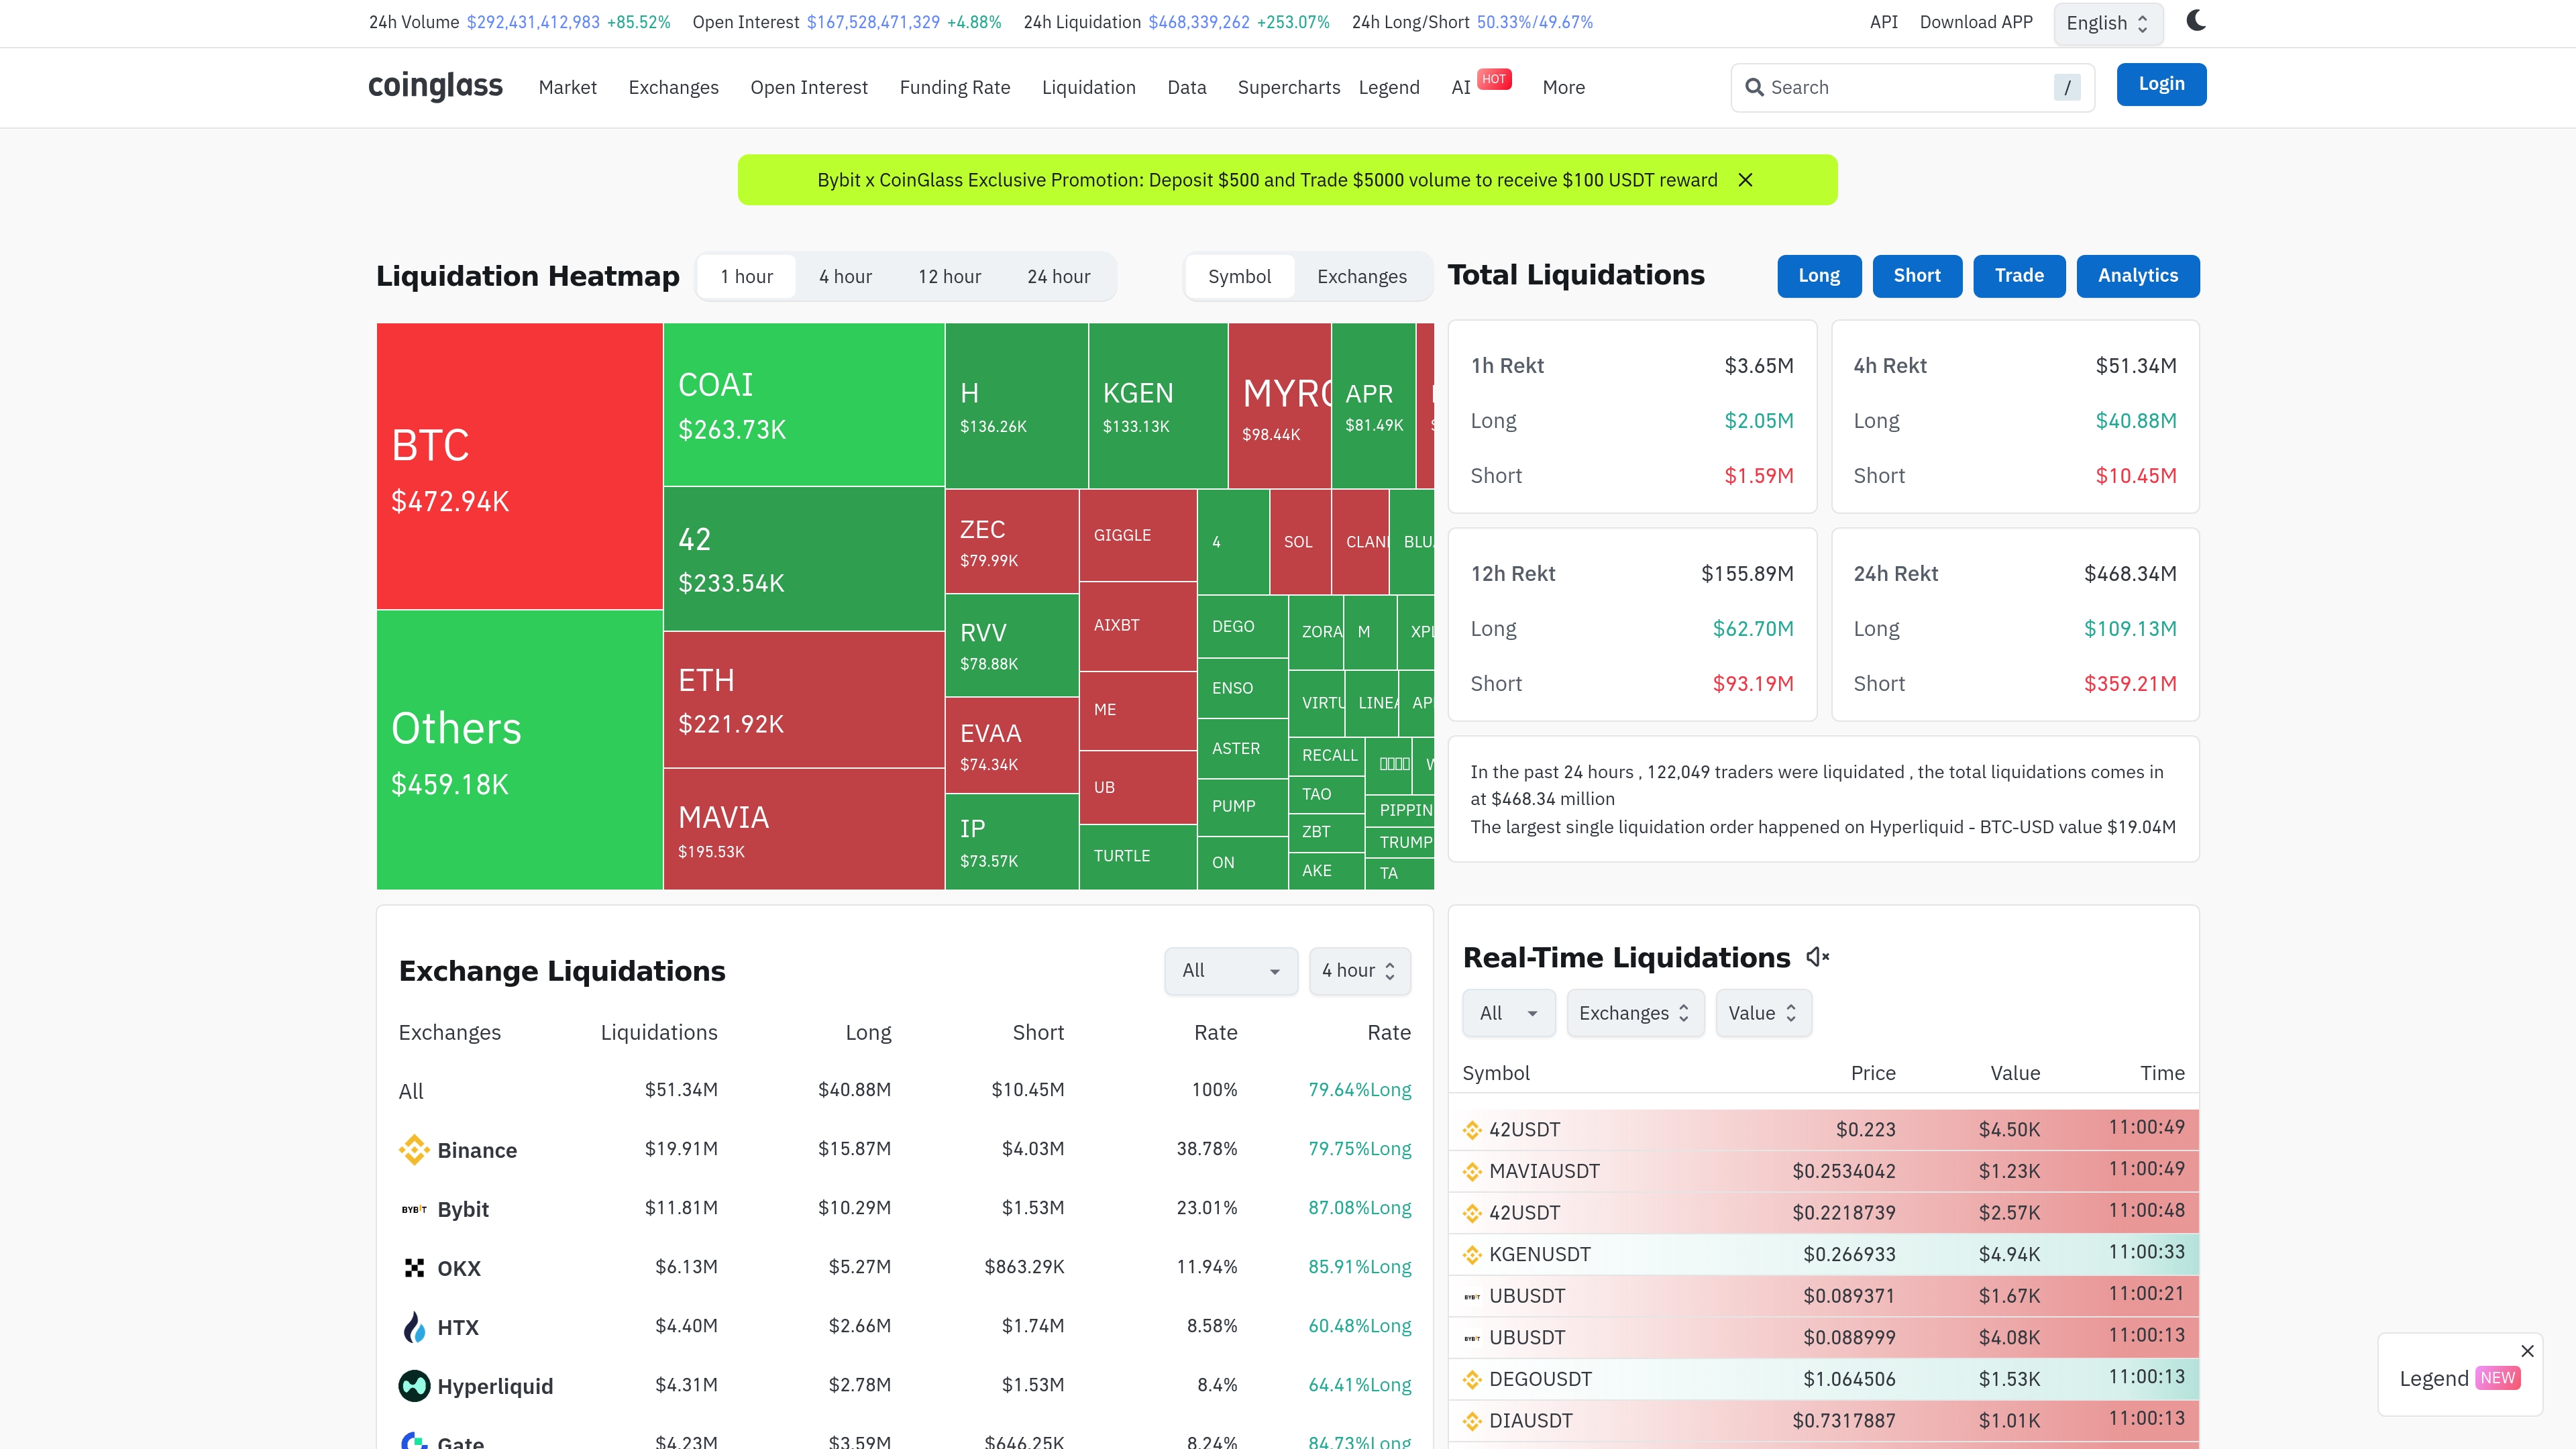The image size is (2576, 1449).
Task: Click the HTX flame logo
Action: [413, 1327]
